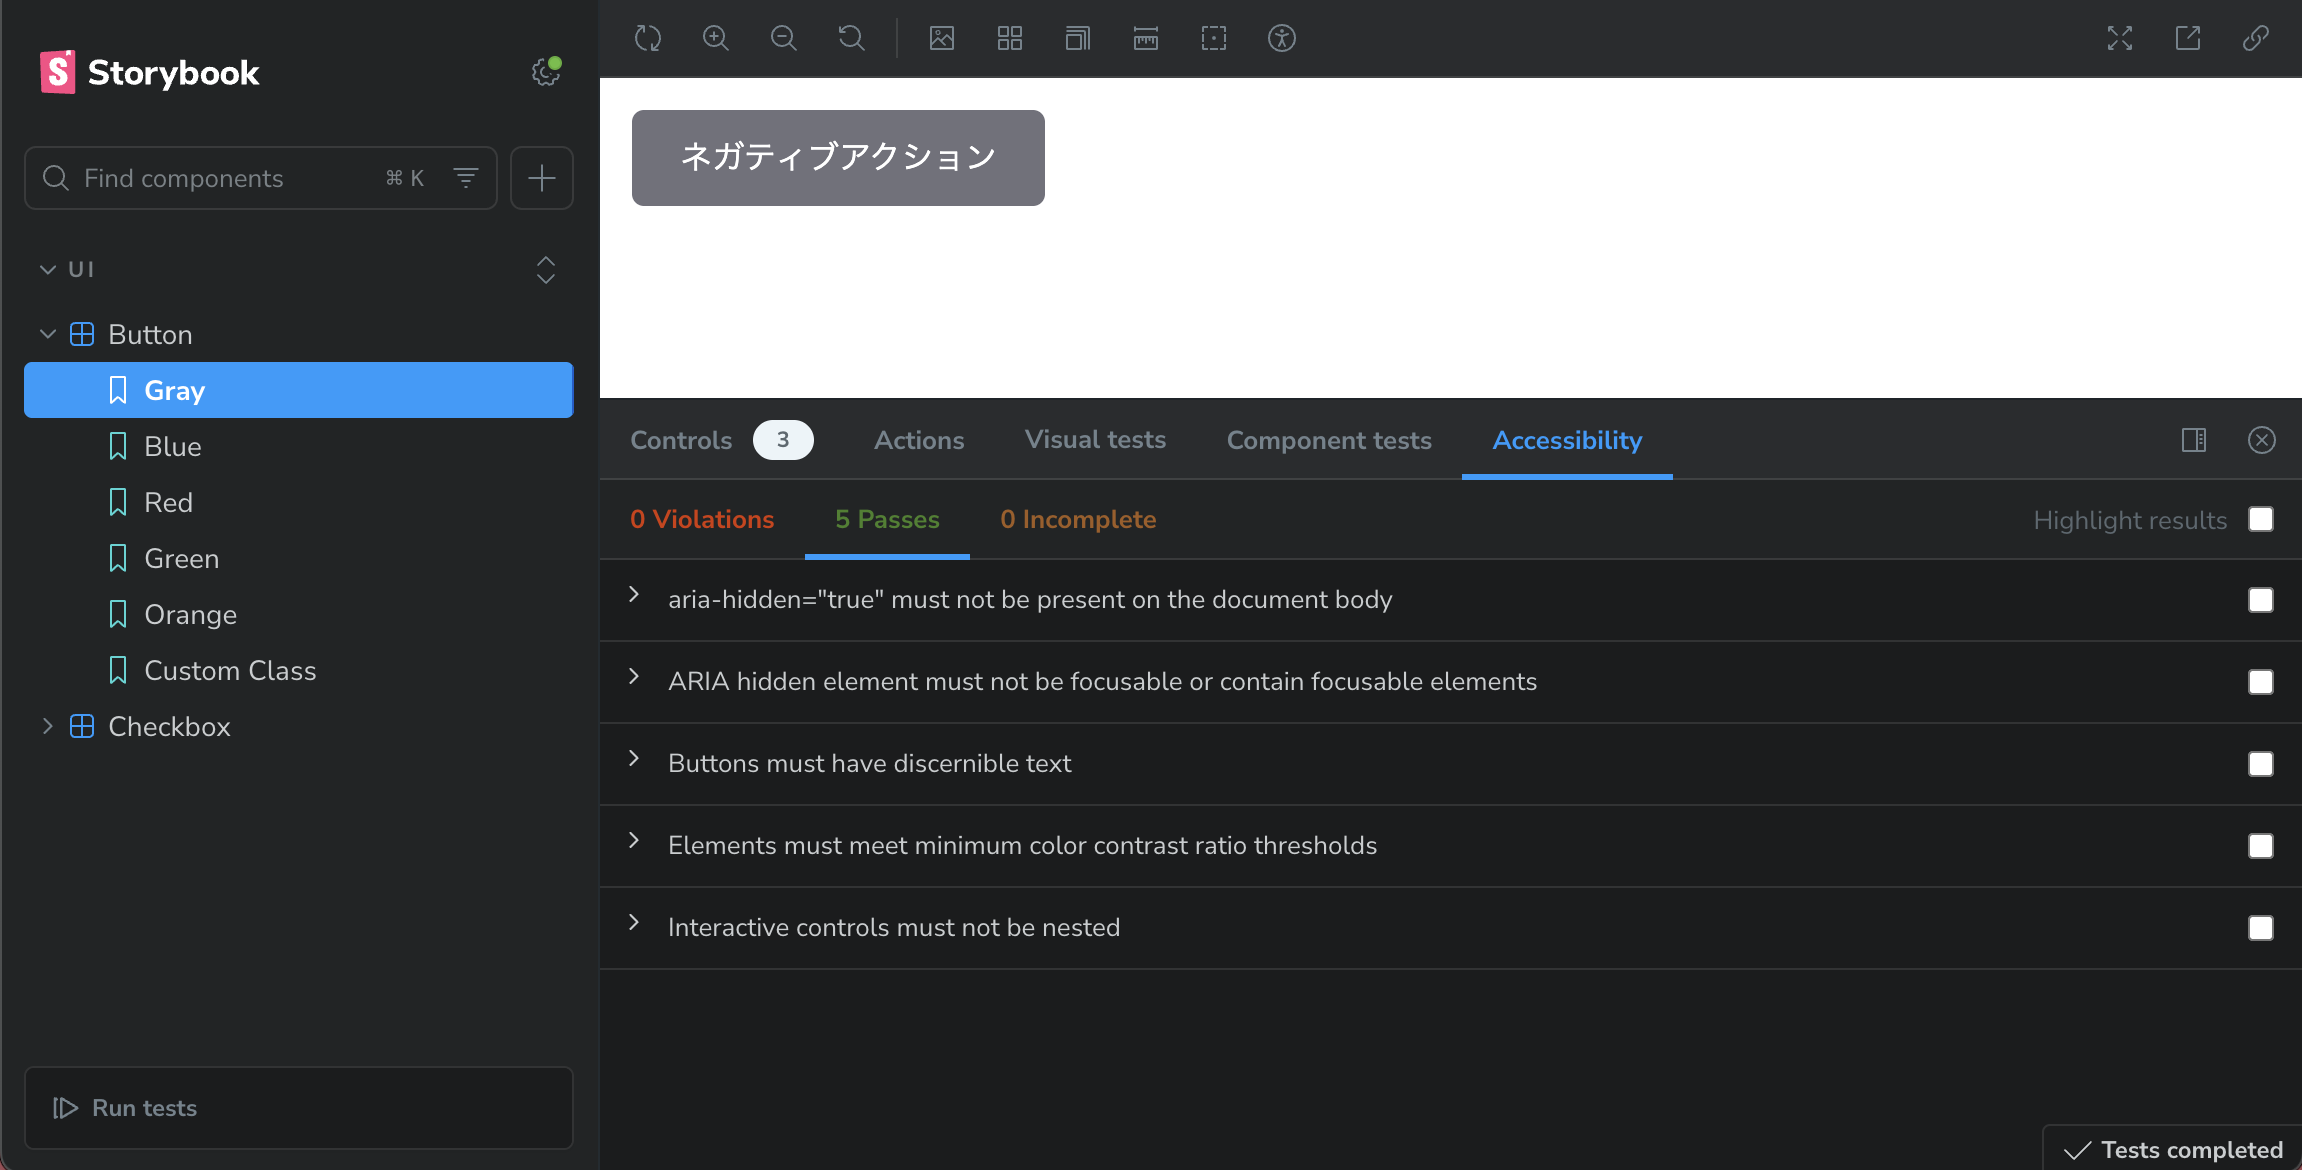Click the remount component icon in toolbar
This screenshot has height=1170, width=2302.
pyautogui.click(x=648, y=38)
